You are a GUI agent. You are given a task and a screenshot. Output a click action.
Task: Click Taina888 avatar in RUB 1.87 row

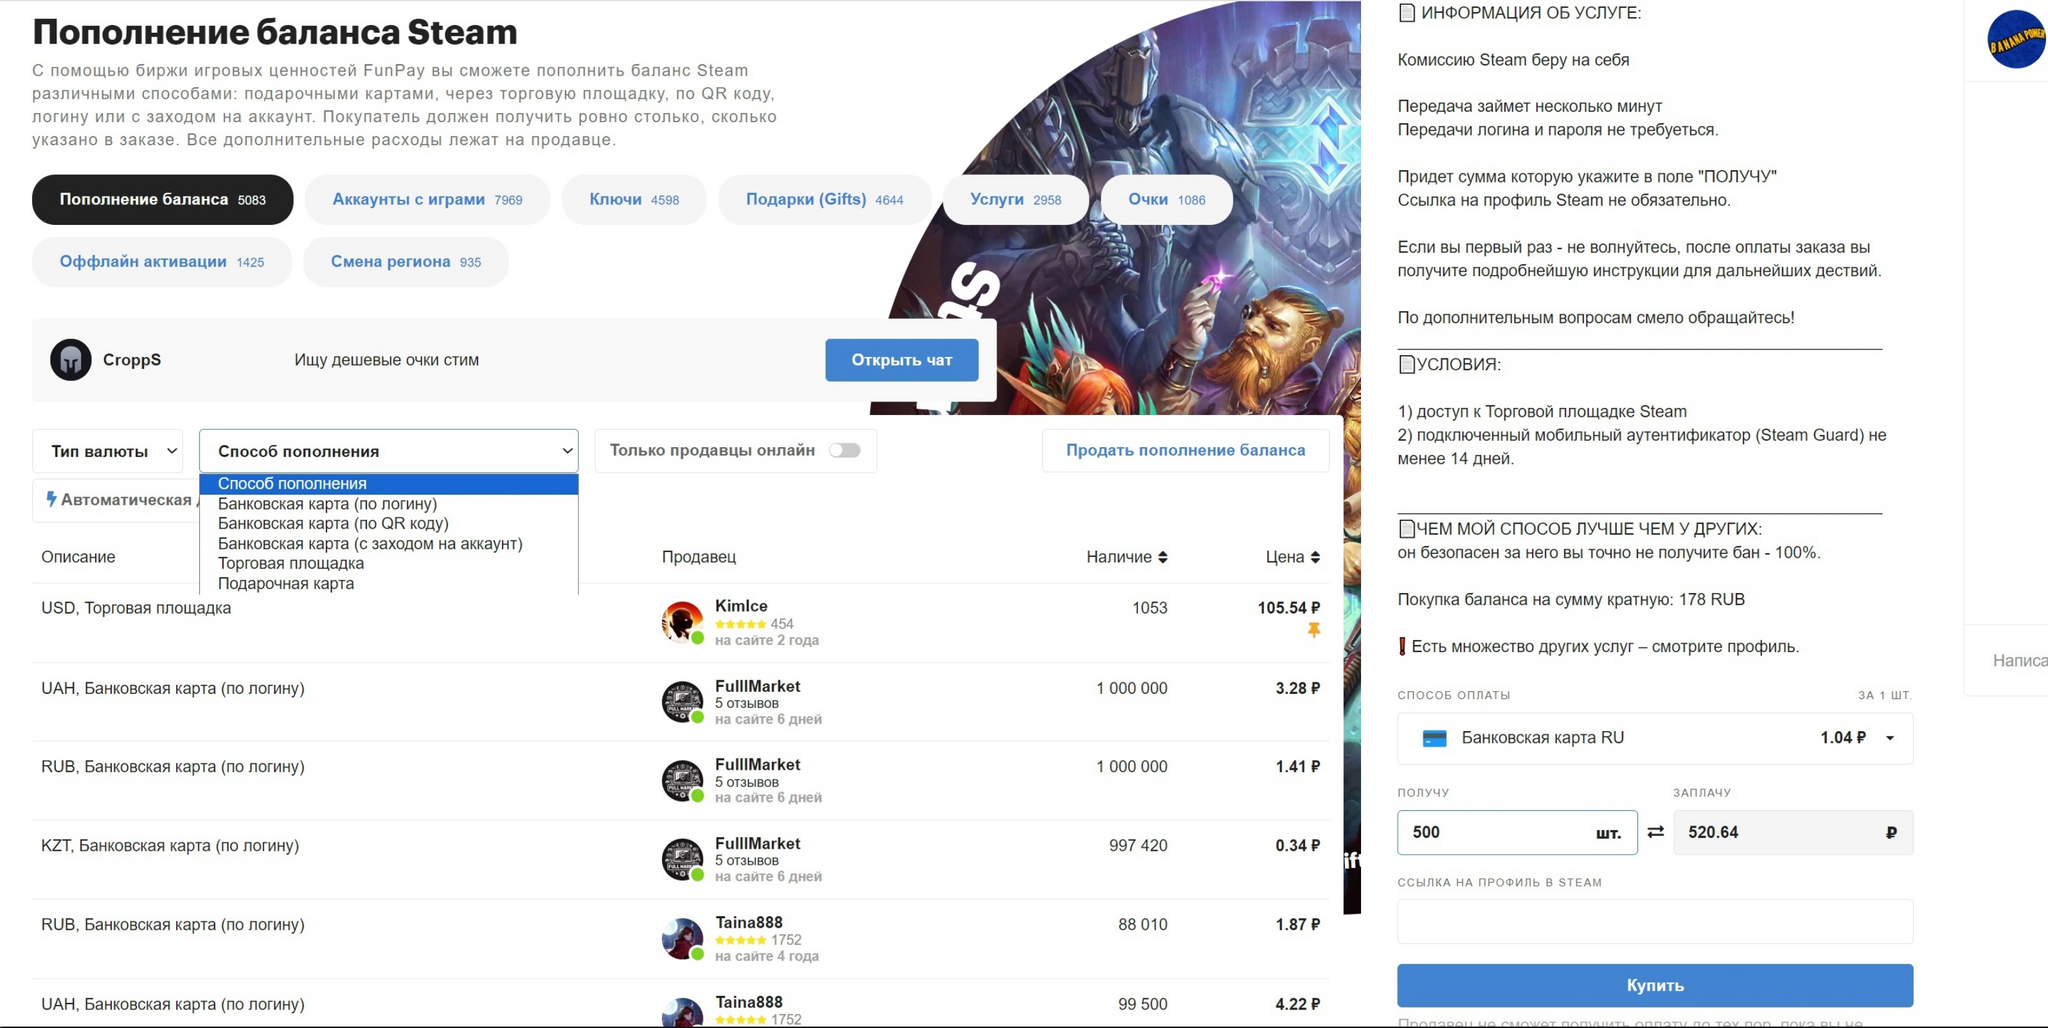pyautogui.click(x=682, y=939)
